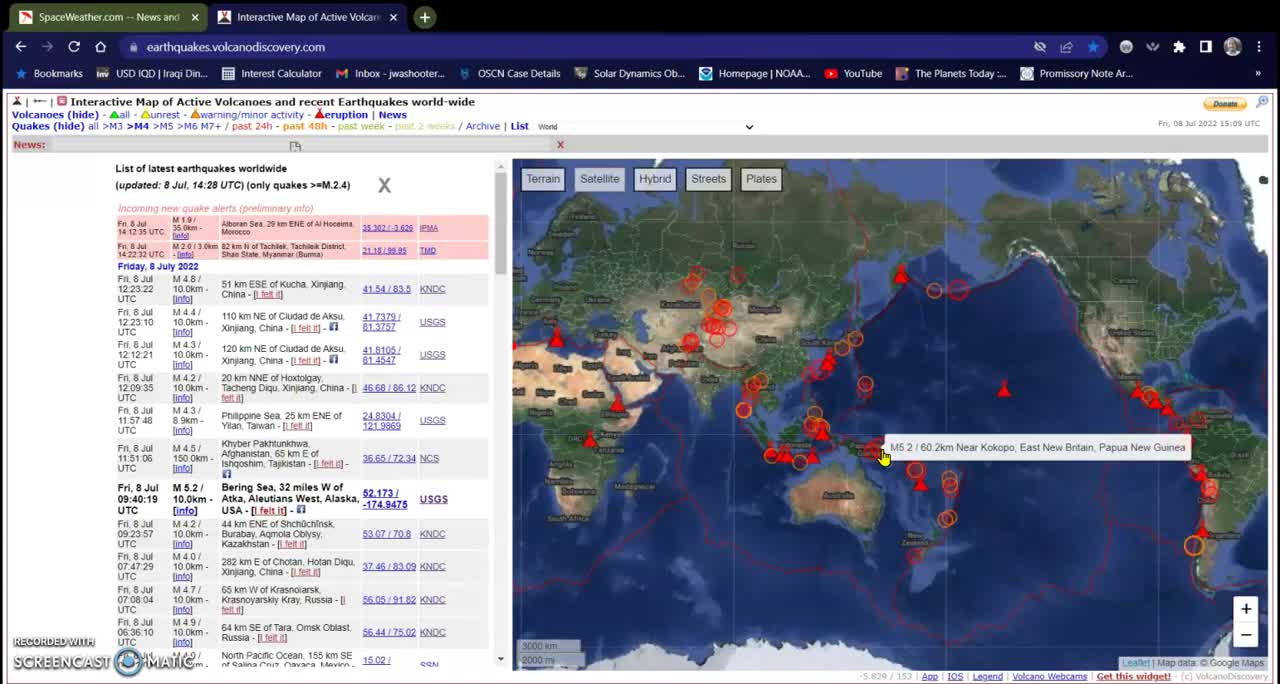Click the browser back arrow
Screen dimensions: 1280x684
[21, 47]
